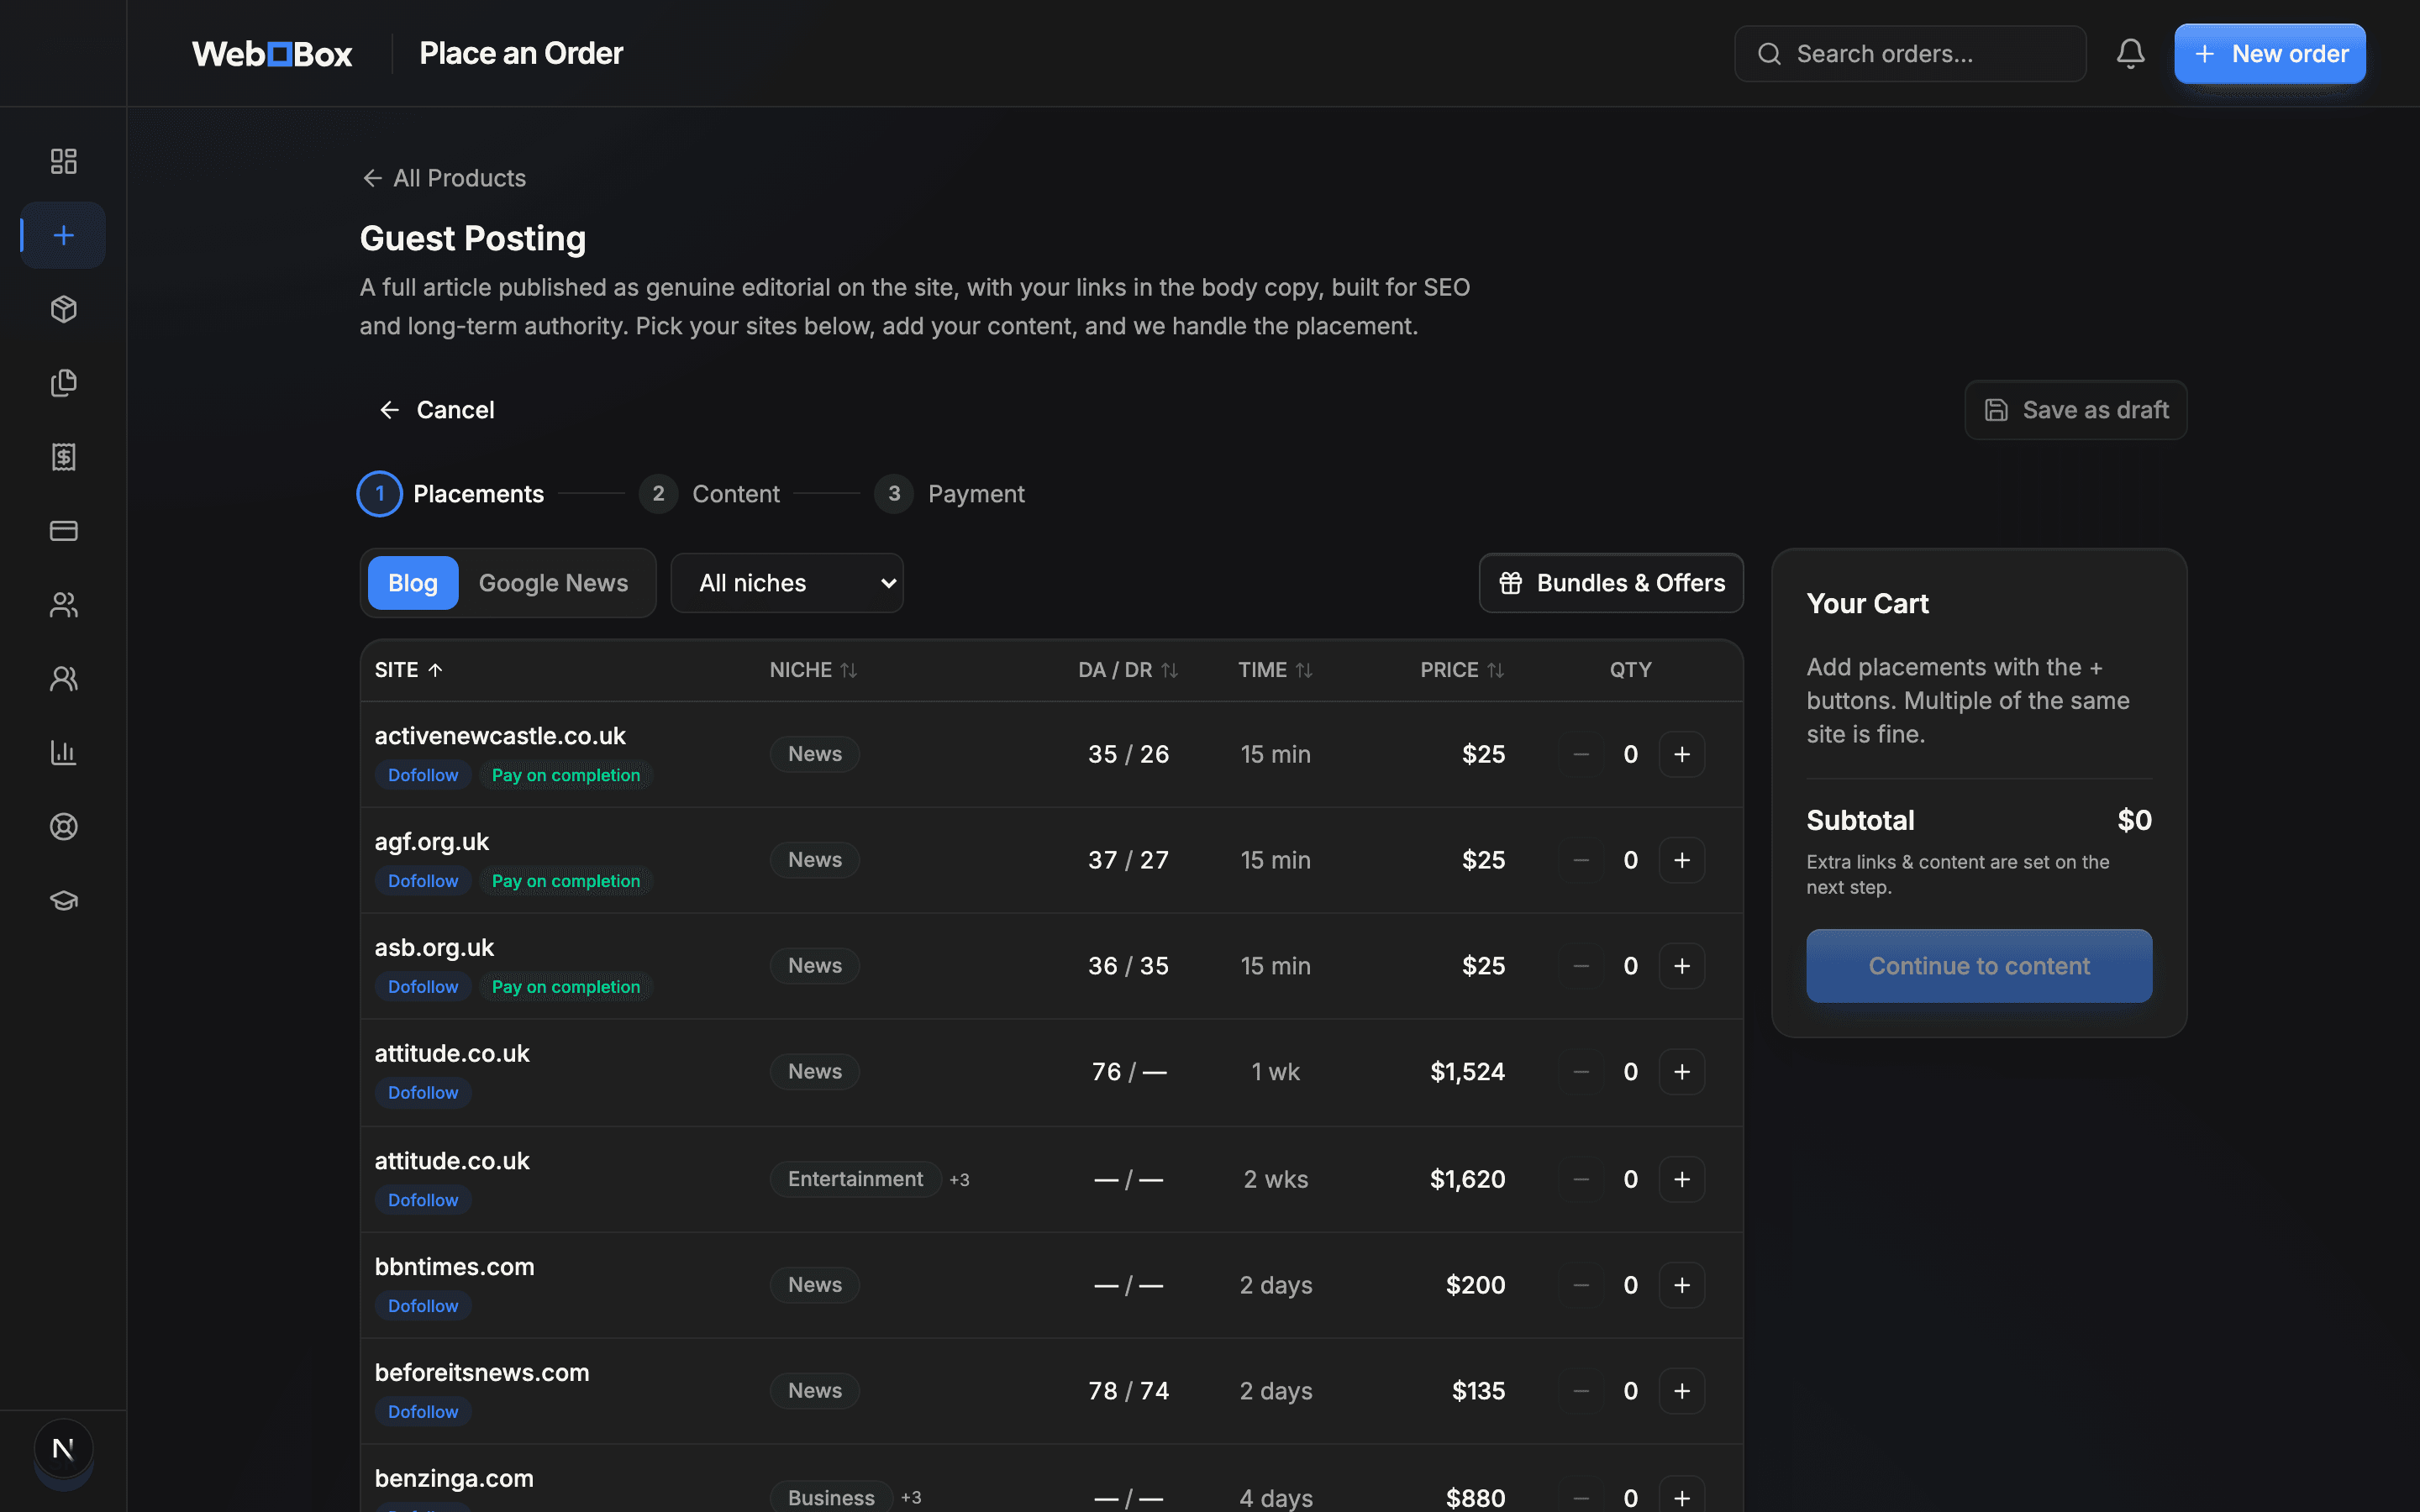Sort table by Price column
Screen dimensions: 2420x1512
pyautogui.click(x=1462, y=670)
